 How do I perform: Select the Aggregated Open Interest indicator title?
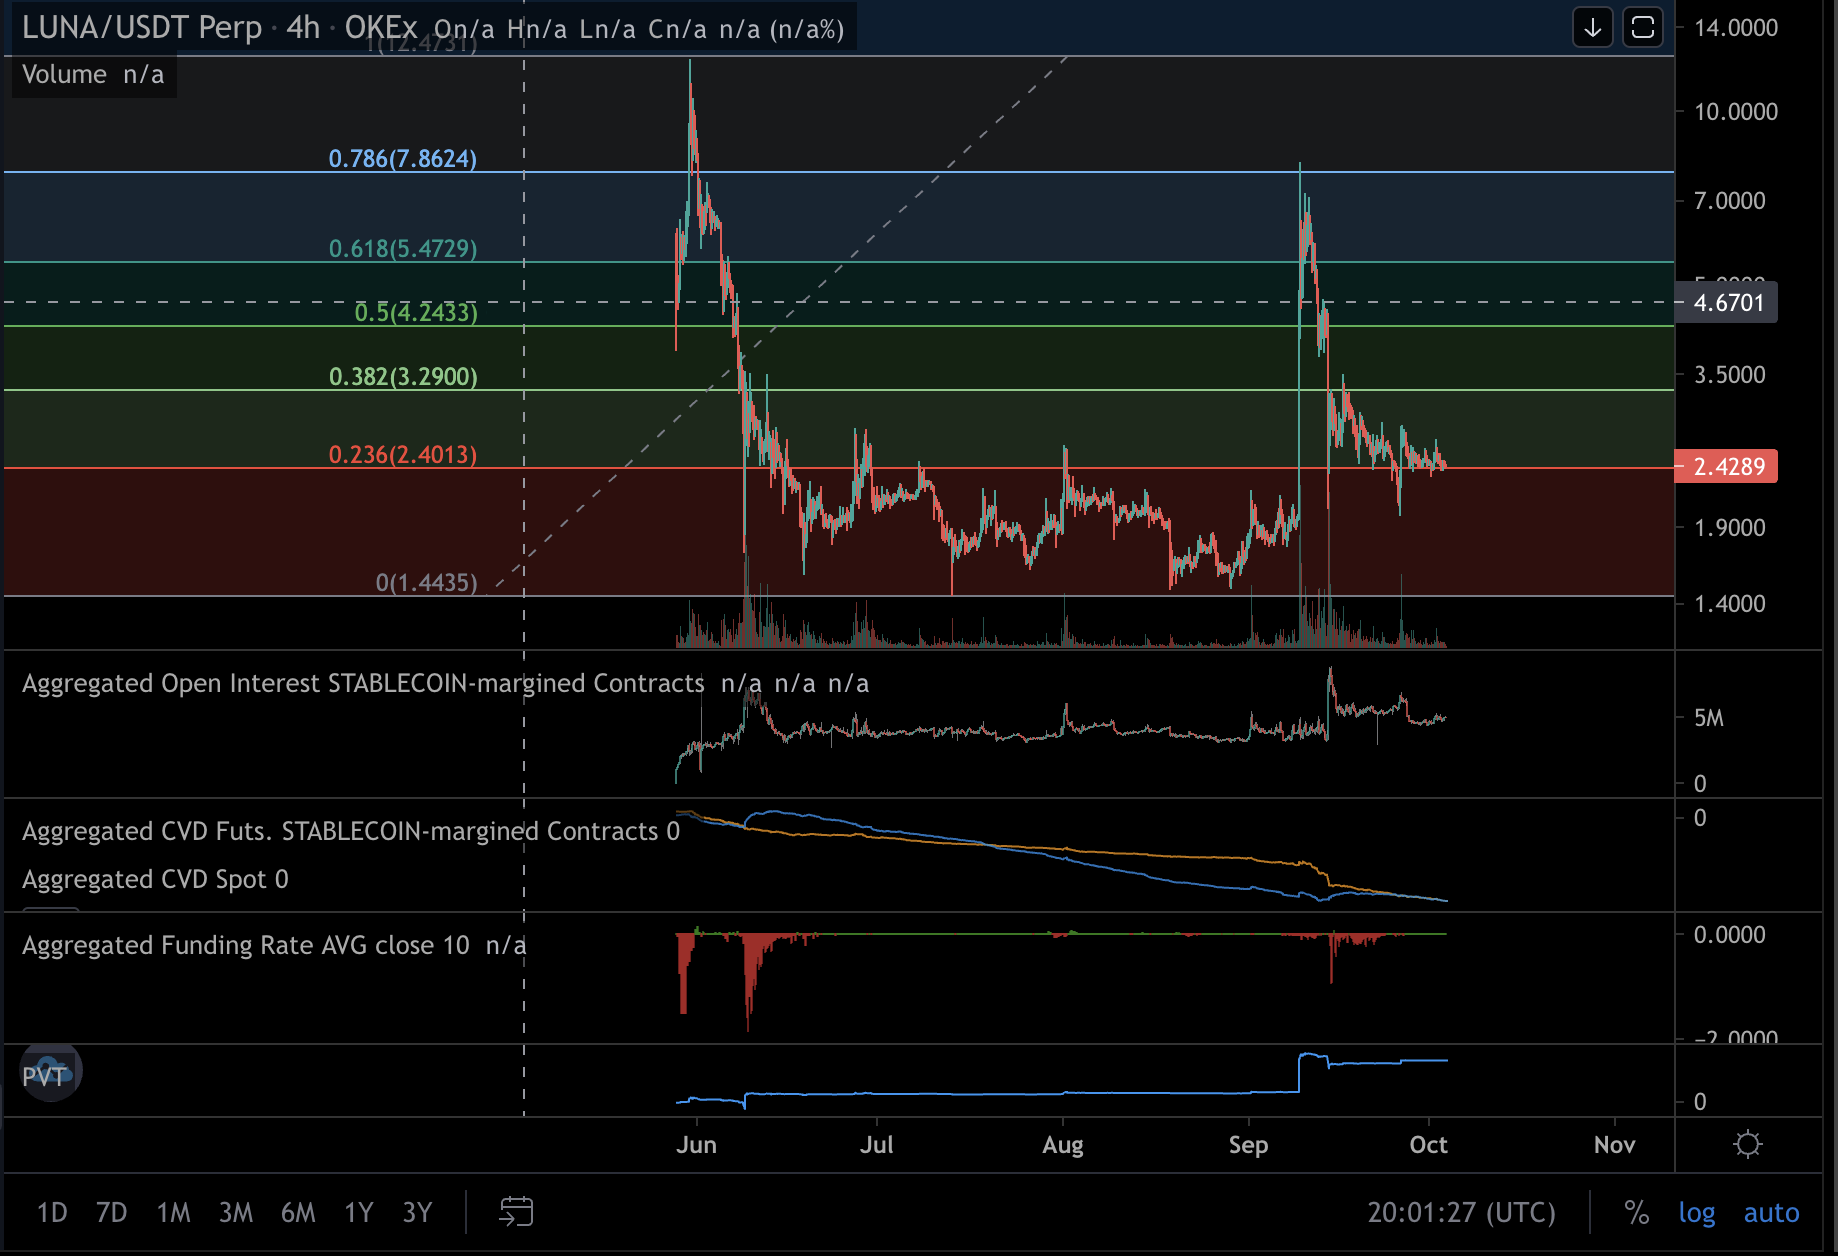click(x=362, y=683)
